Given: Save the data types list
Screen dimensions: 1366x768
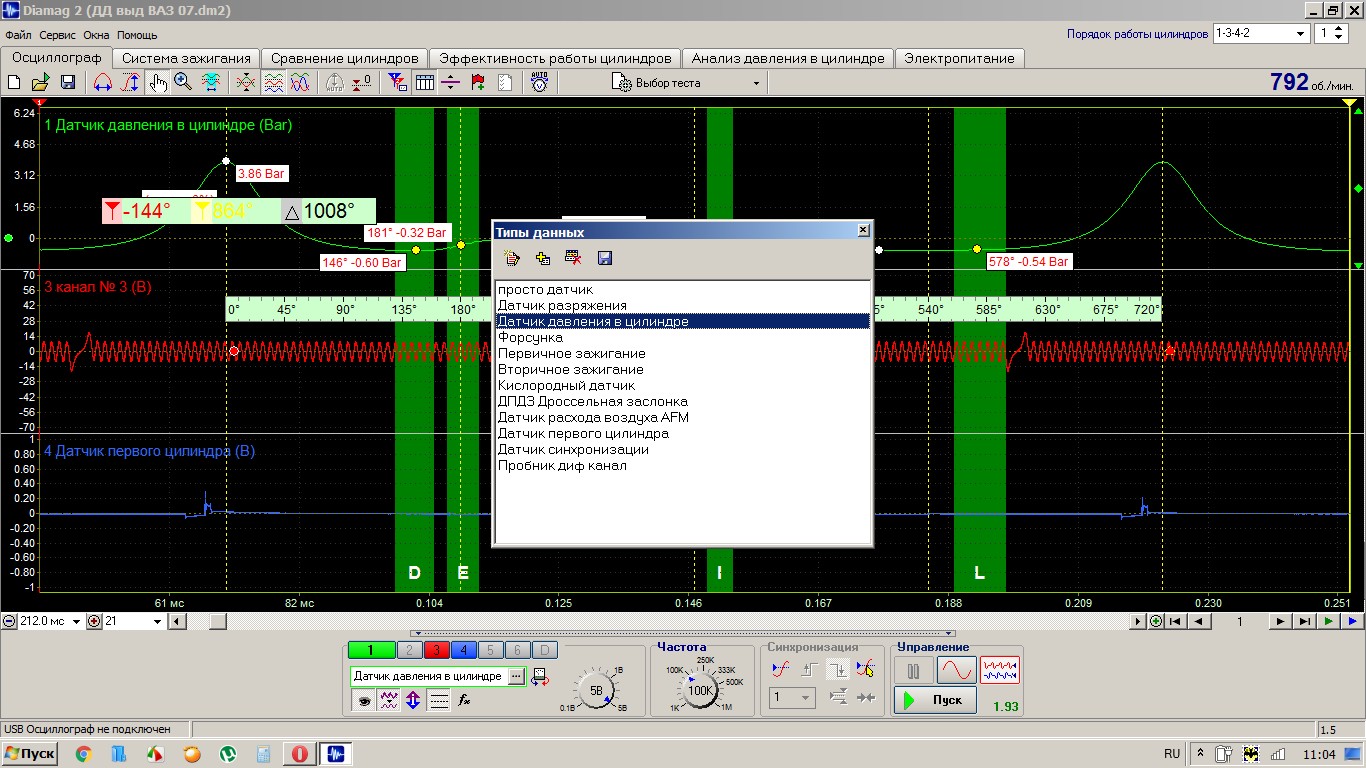Looking at the screenshot, I should click(x=604, y=258).
